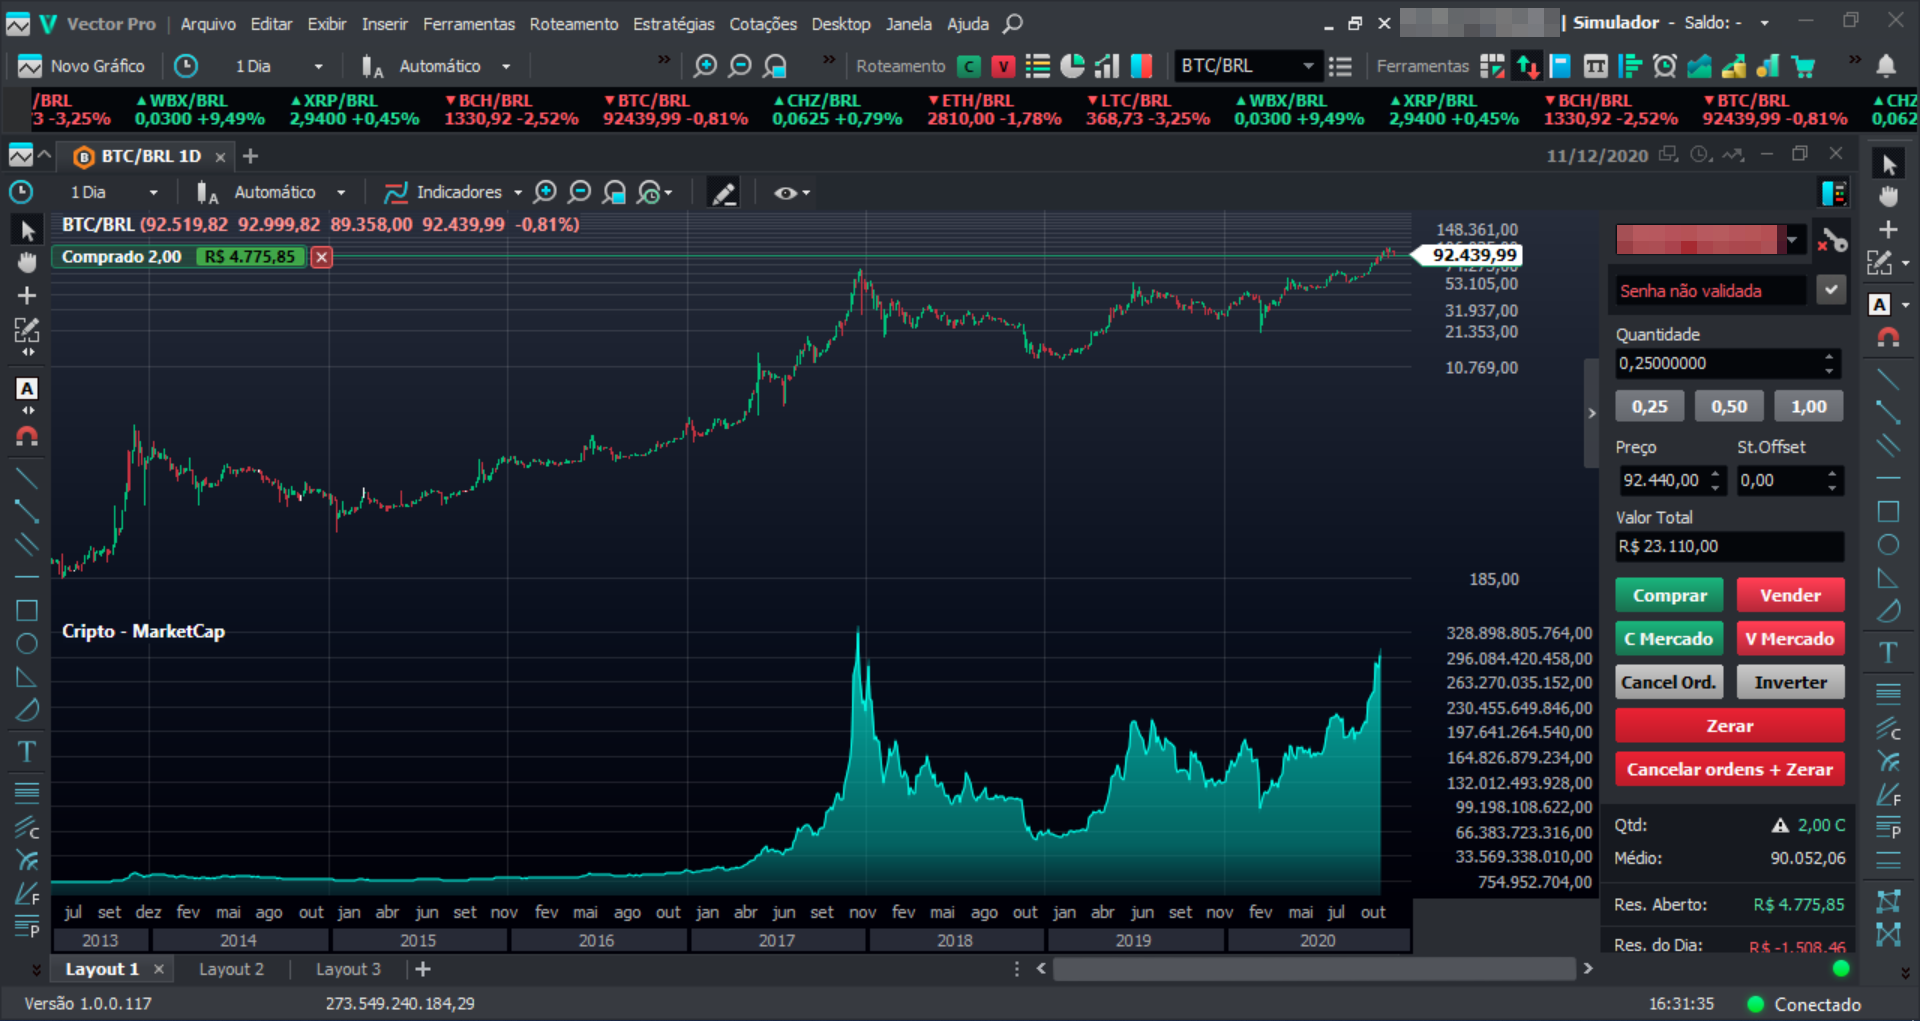Set quantity preset 0,50

tap(1729, 406)
